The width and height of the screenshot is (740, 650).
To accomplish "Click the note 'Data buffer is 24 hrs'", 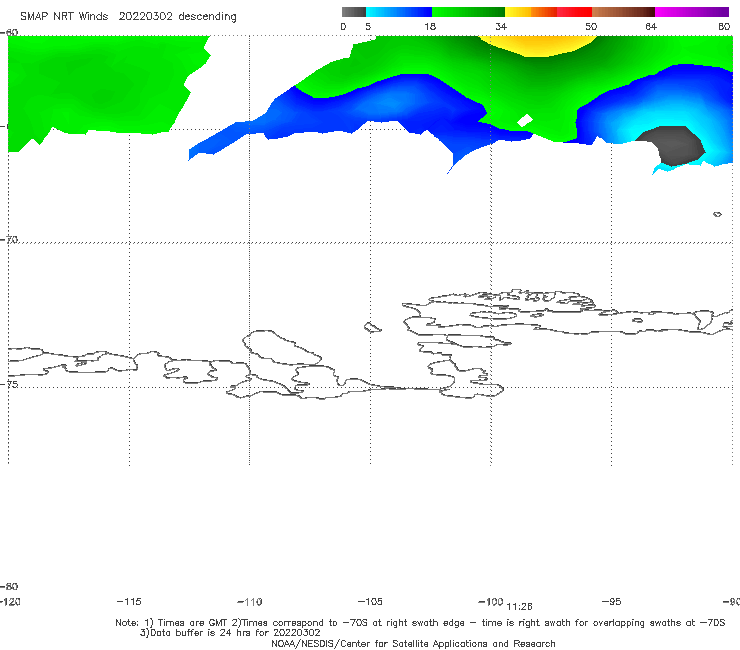I will coord(192,633).
